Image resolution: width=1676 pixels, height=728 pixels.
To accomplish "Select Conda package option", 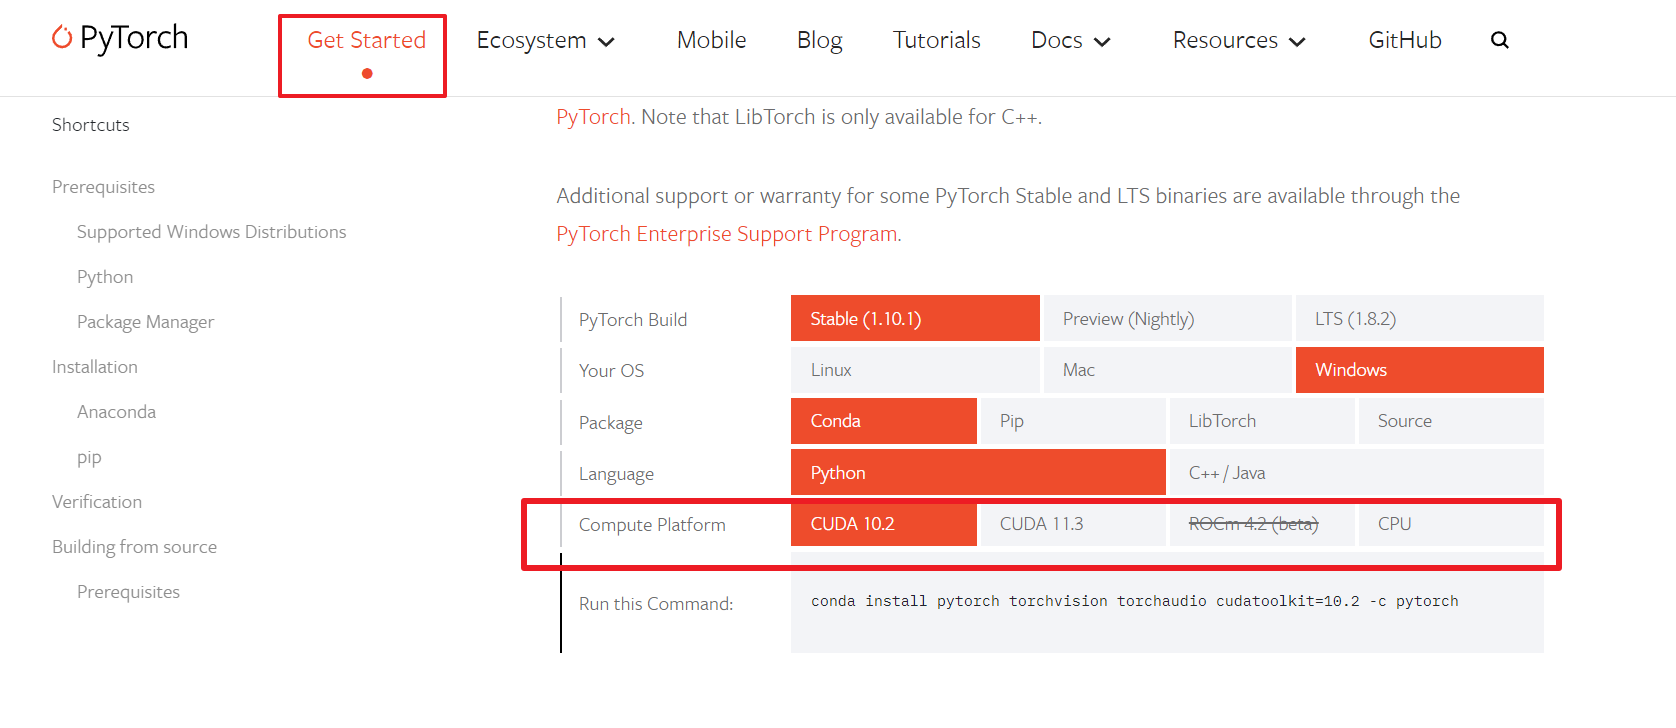I will point(883,421).
